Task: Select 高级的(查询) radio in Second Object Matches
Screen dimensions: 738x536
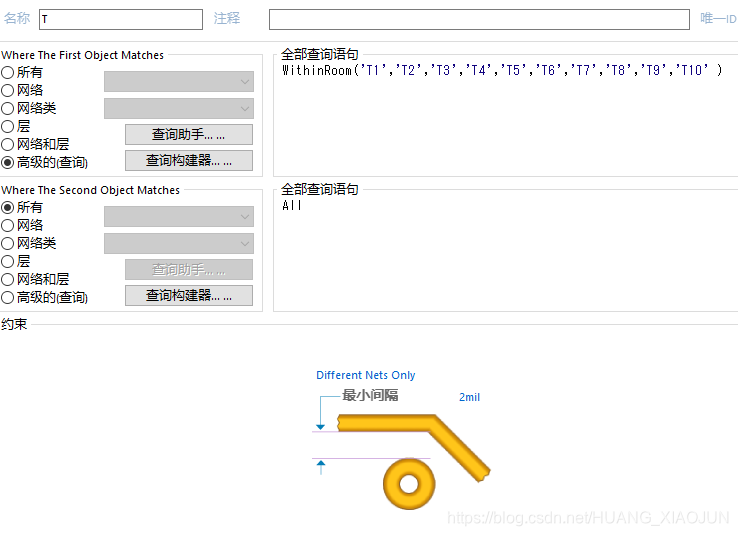Action: (8, 297)
